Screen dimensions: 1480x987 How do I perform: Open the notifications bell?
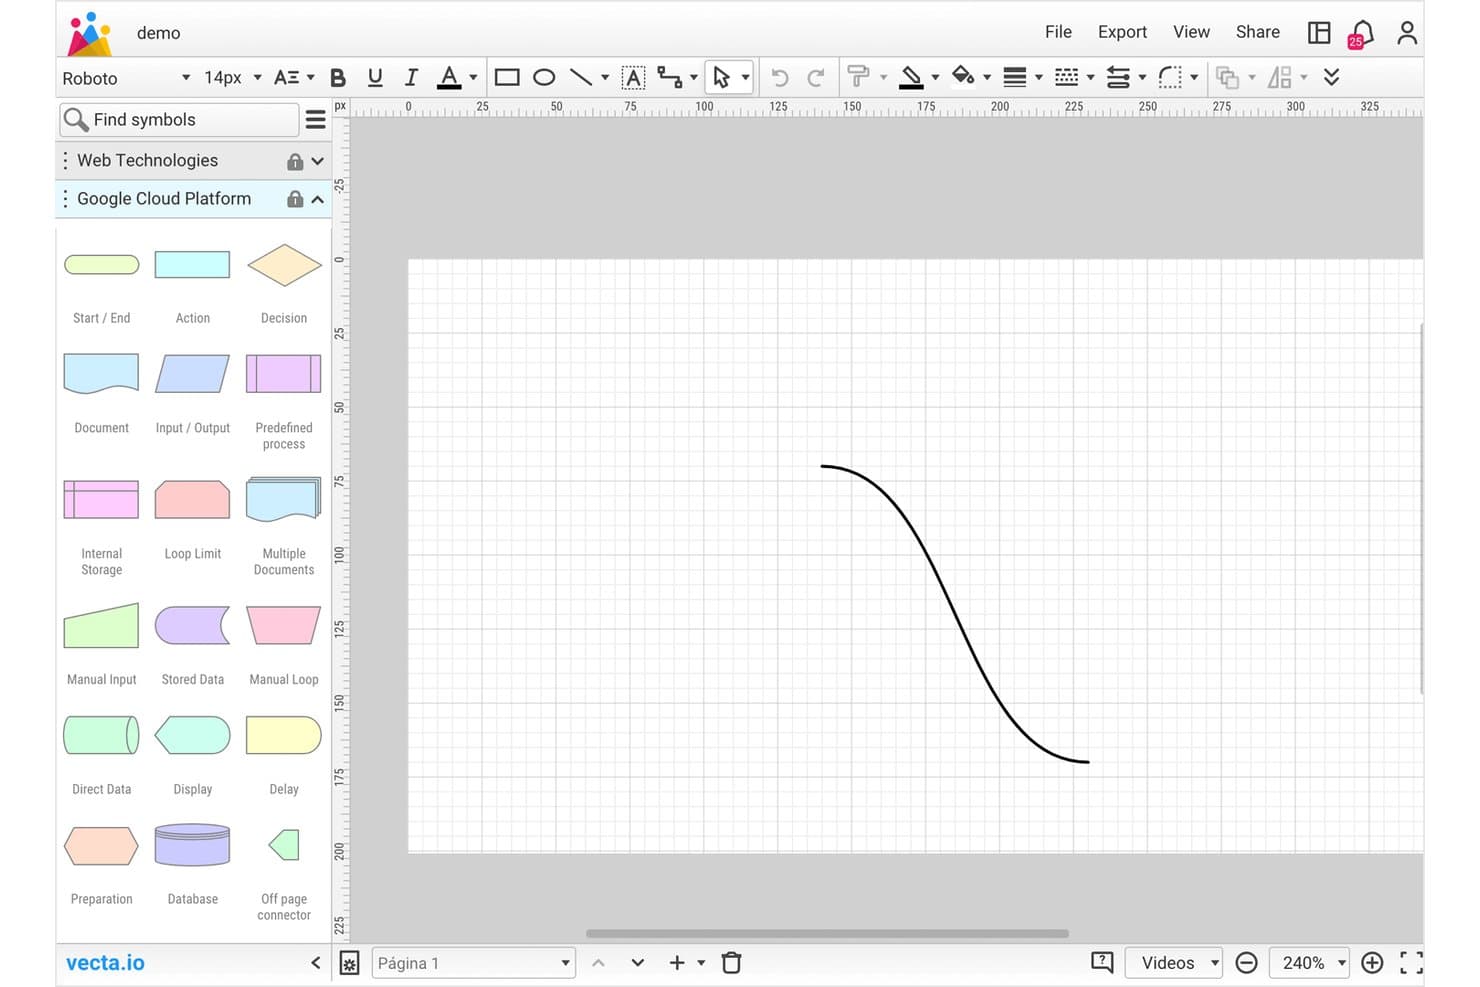tap(1361, 33)
